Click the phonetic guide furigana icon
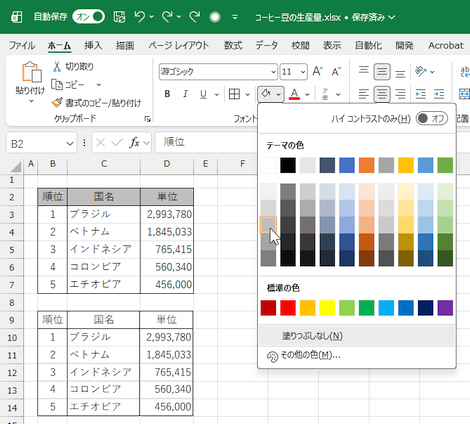 pyautogui.click(x=325, y=94)
